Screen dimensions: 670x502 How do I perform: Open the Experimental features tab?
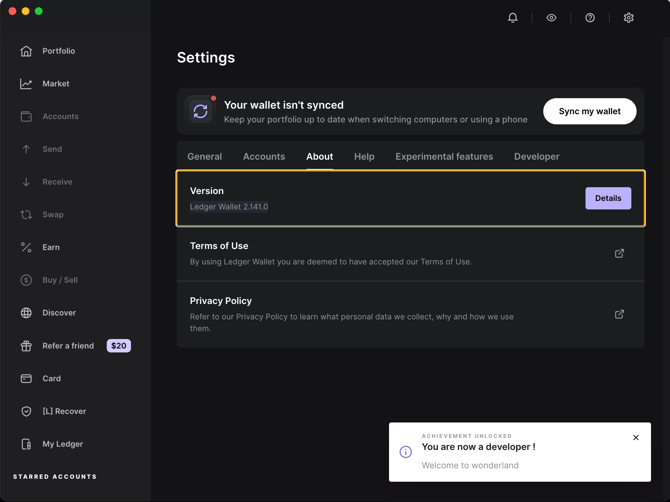click(444, 157)
